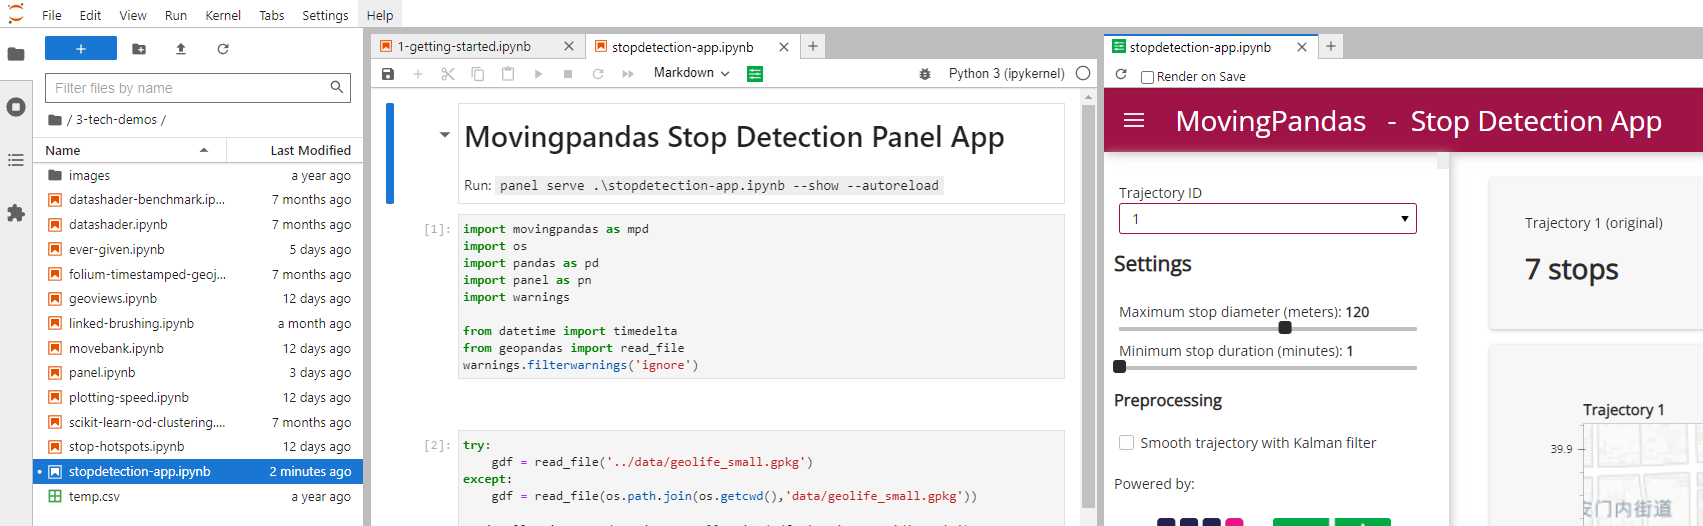Open the Extension Manager puzzle icon in the sidebar

(16, 213)
